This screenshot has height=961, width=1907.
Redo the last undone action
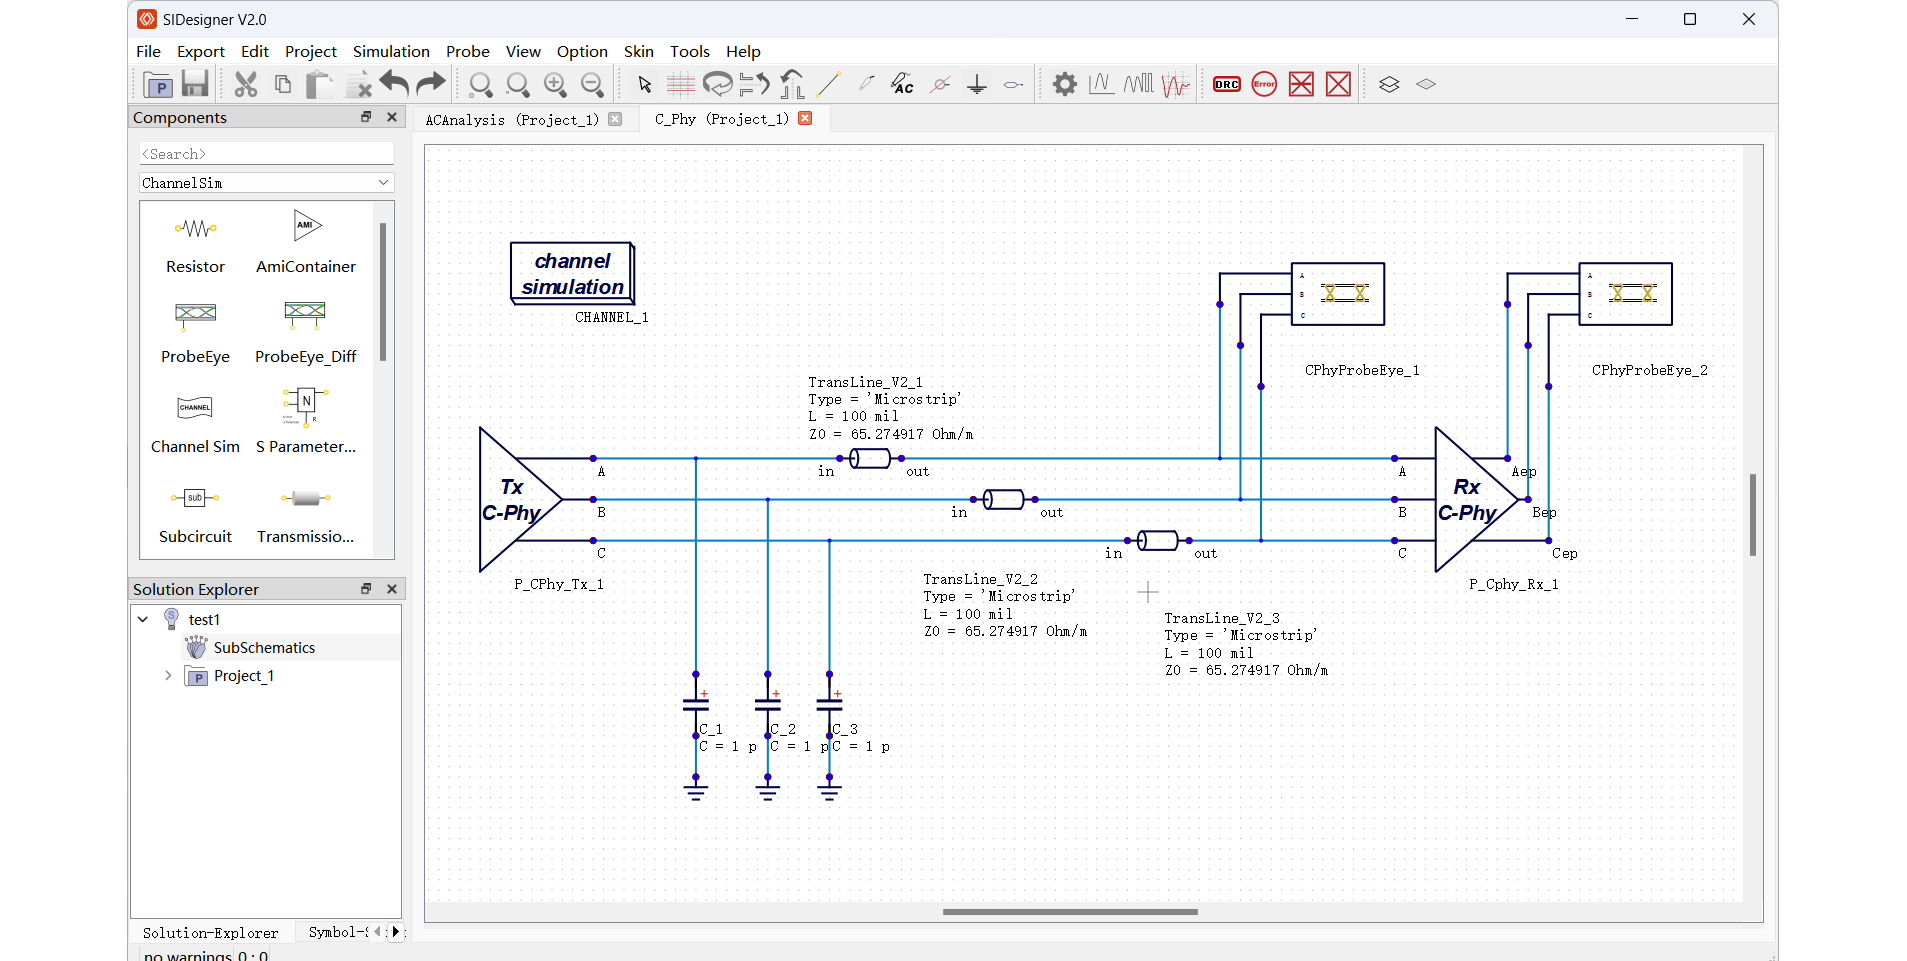(x=431, y=85)
